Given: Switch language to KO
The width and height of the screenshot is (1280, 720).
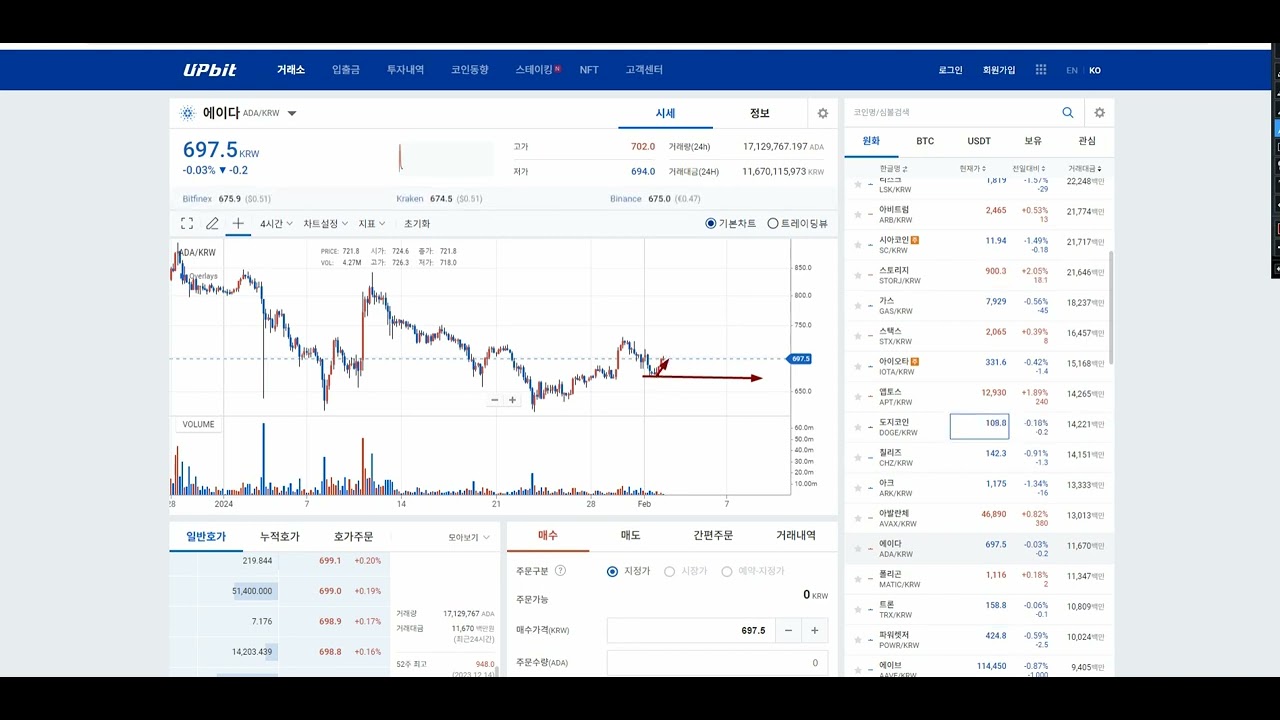Looking at the screenshot, I should point(1095,71).
